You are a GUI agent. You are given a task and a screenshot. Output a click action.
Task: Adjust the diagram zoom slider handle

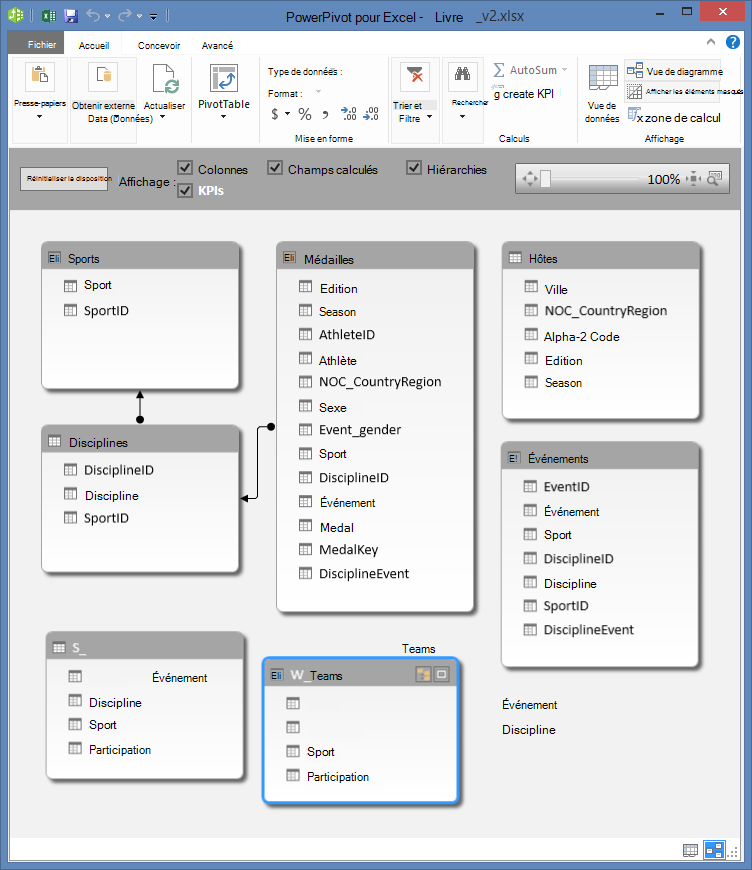pyautogui.click(x=546, y=179)
